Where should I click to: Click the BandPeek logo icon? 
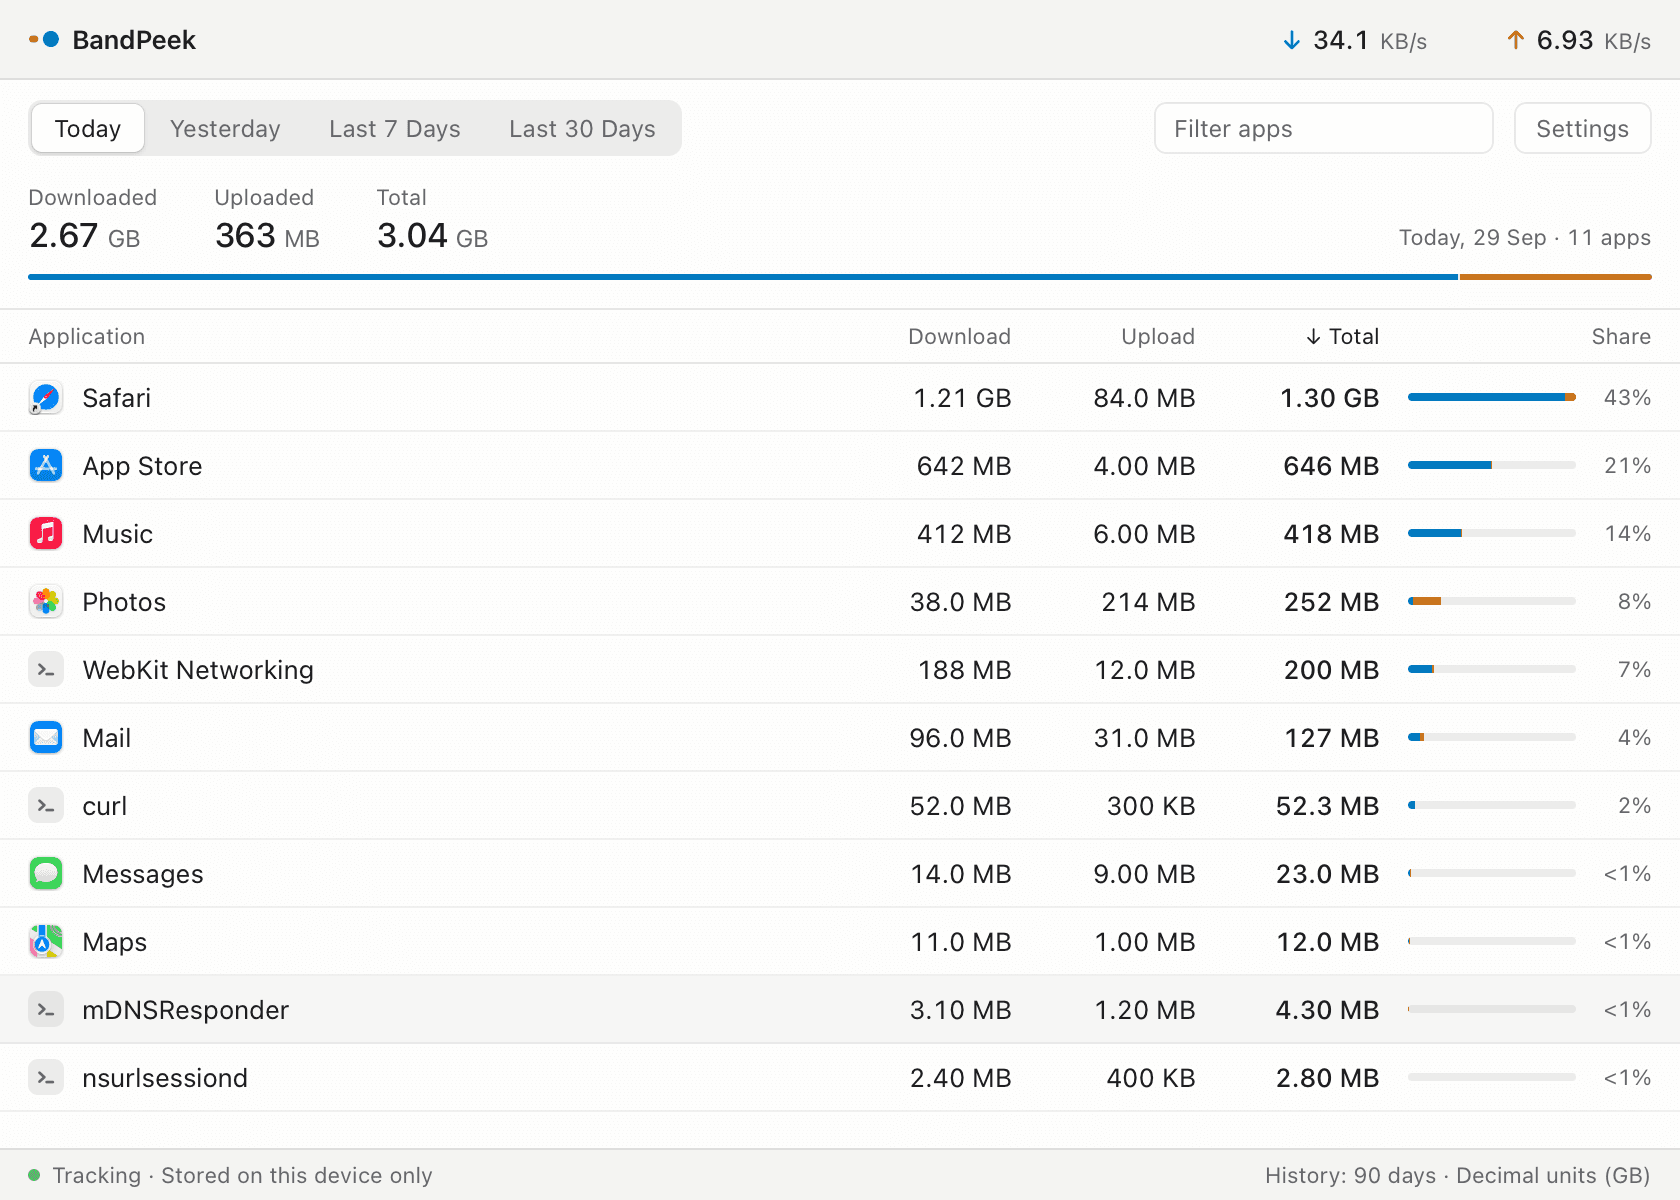click(44, 40)
